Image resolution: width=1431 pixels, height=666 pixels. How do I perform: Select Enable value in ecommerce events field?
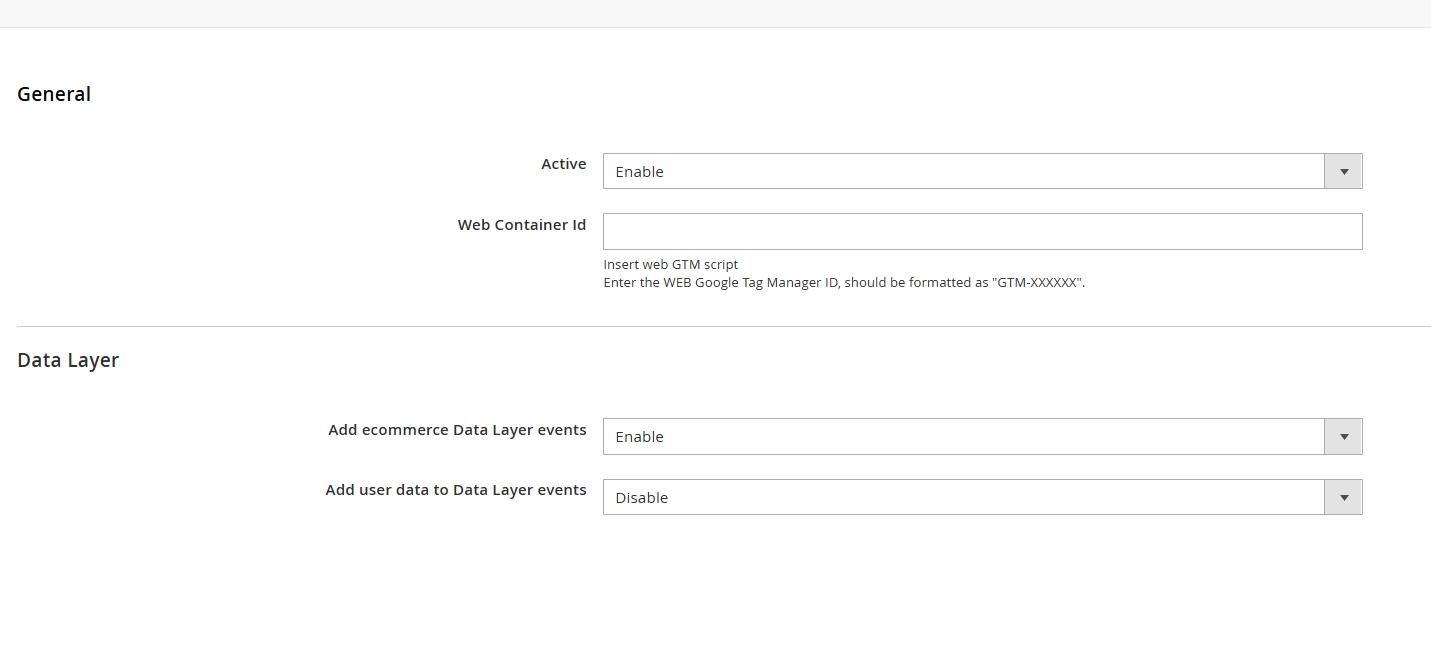[x=640, y=437]
